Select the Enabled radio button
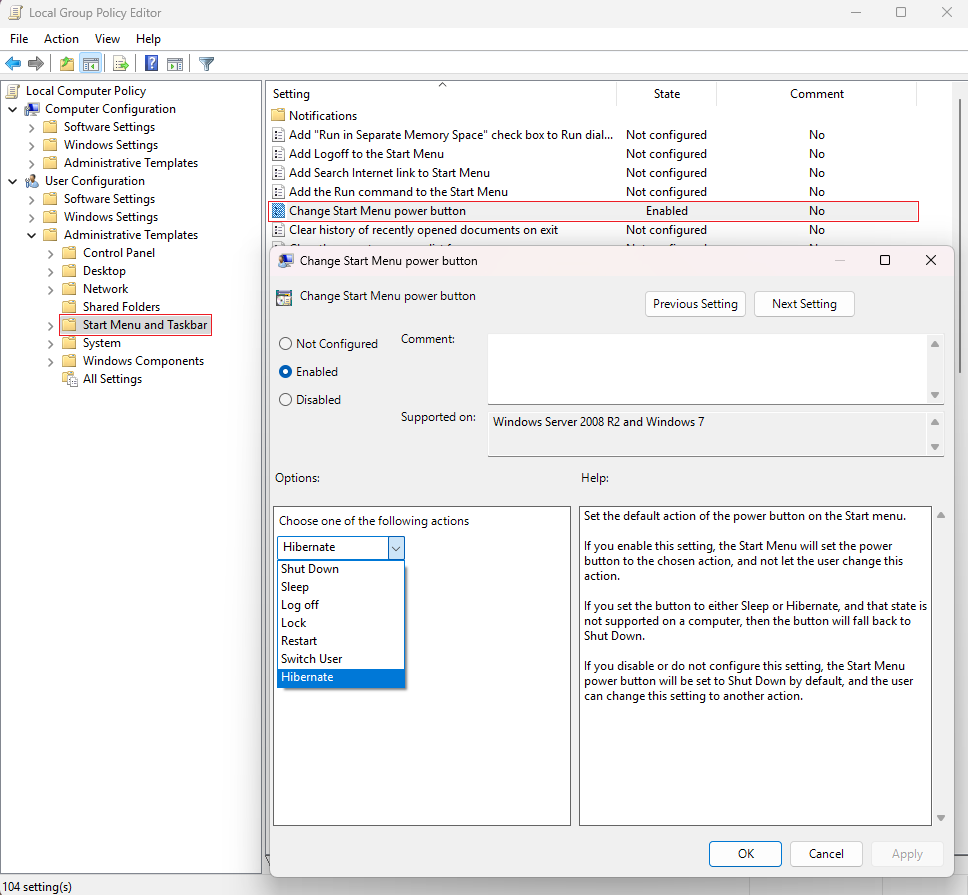 click(285, 372)
